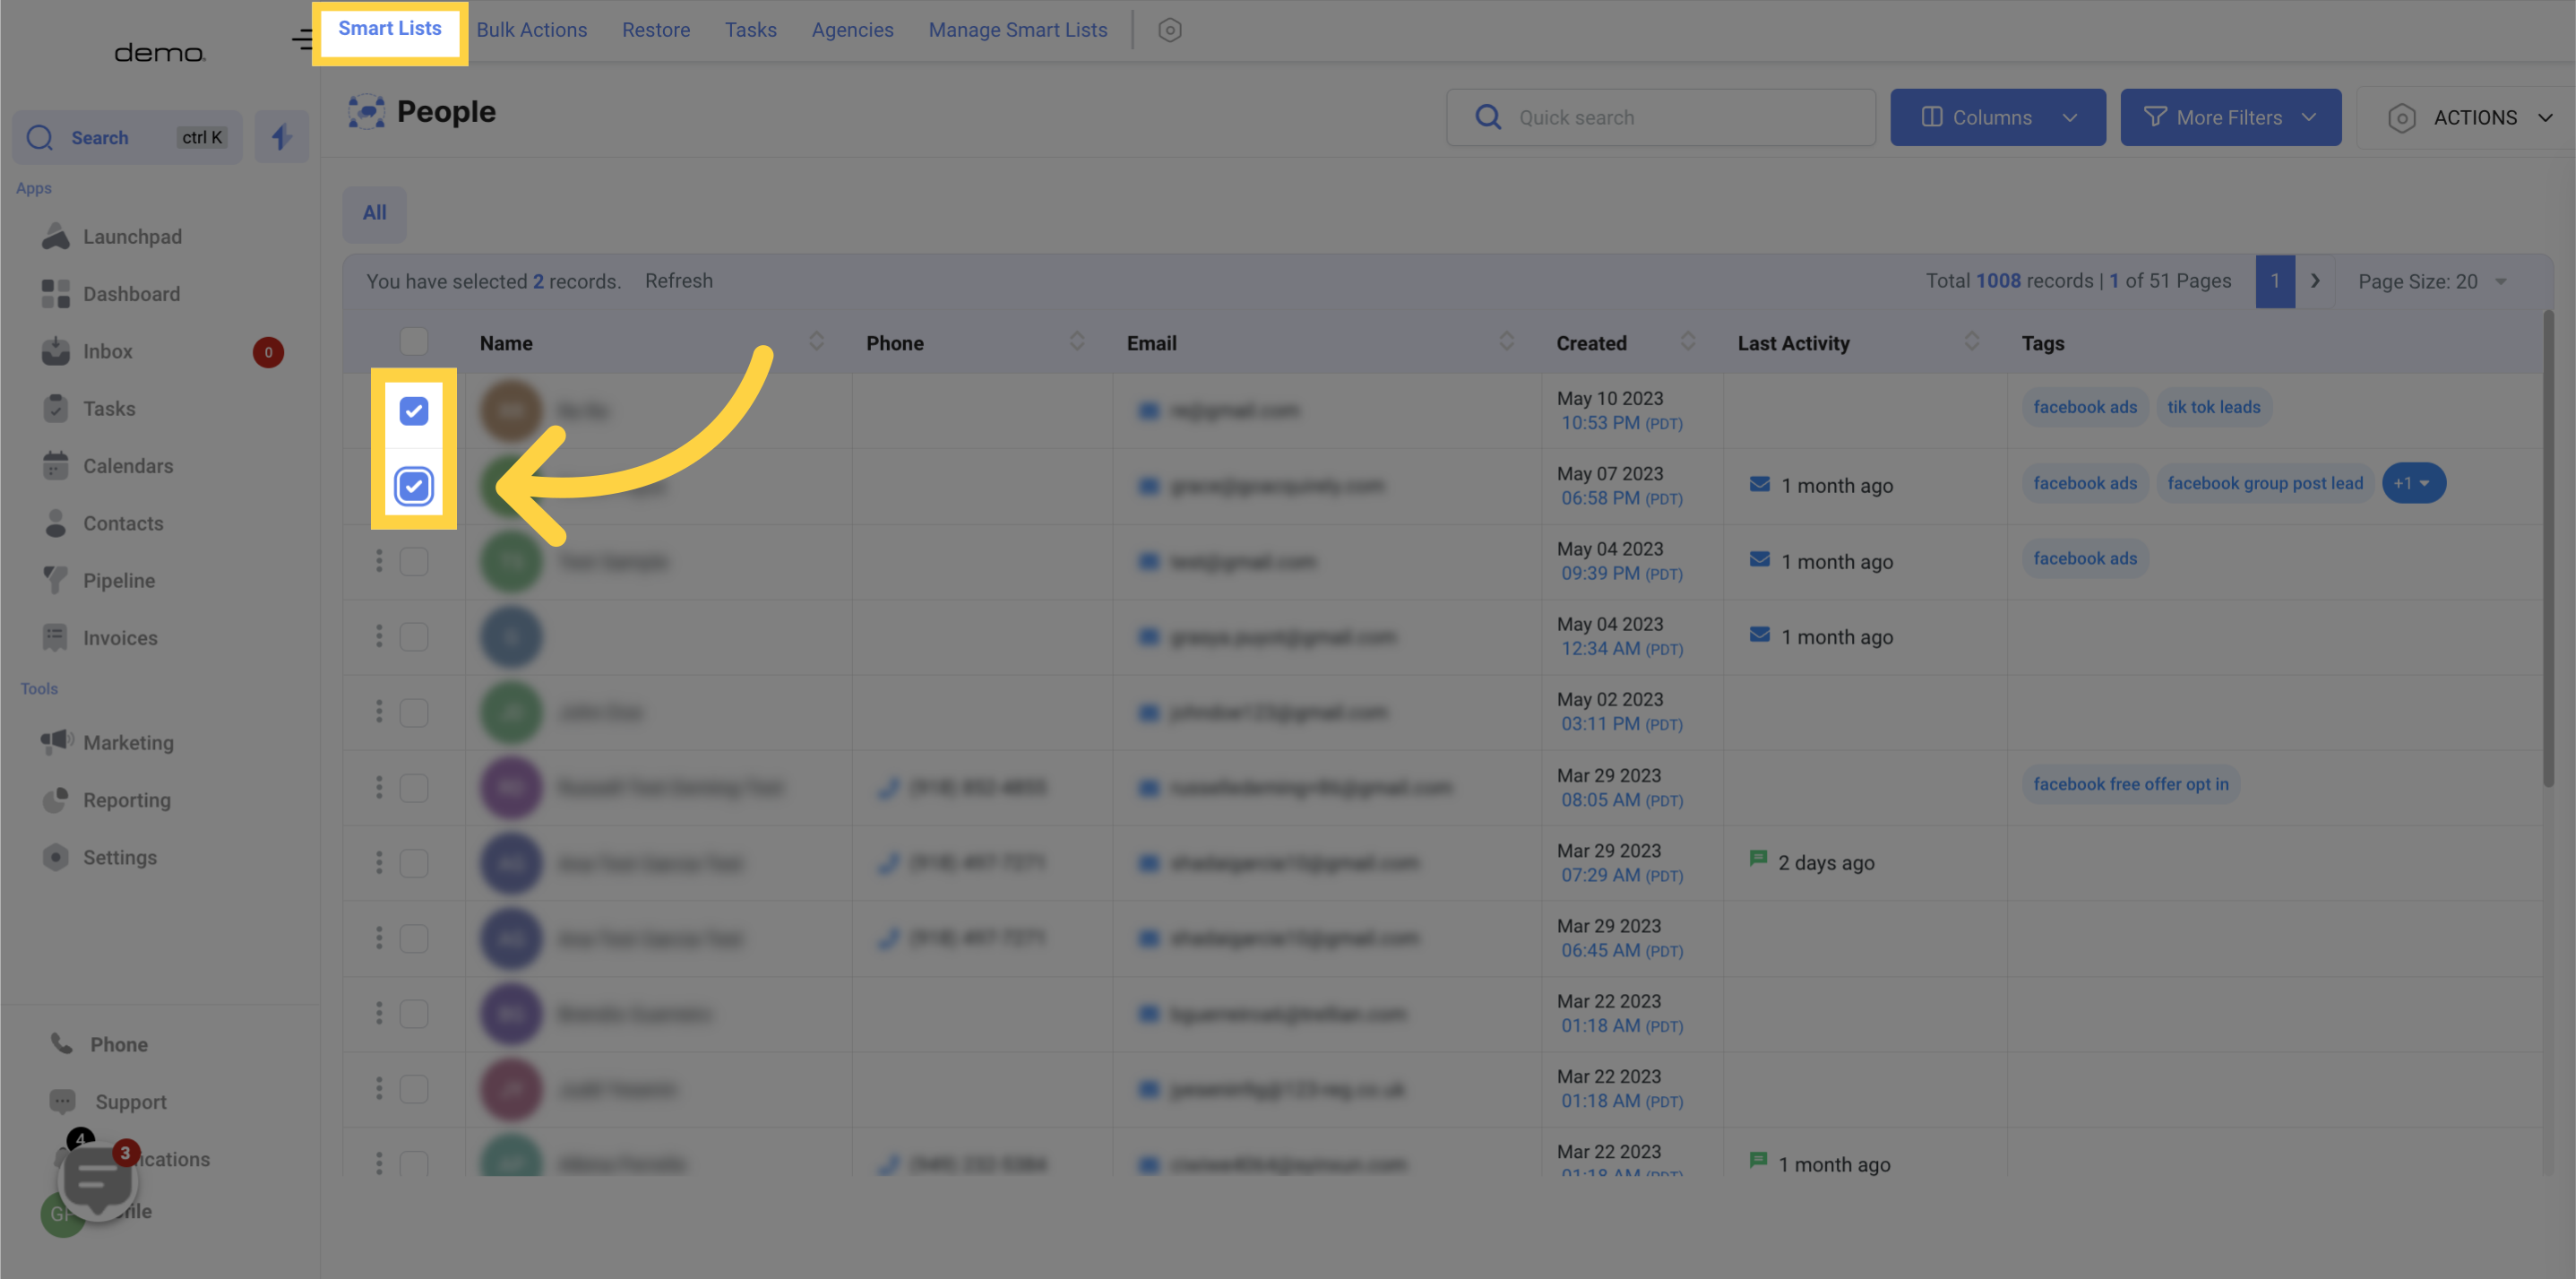
Task: Check the box for May 04 2023 09:39 PM contact
Action: tap(414, 561)
